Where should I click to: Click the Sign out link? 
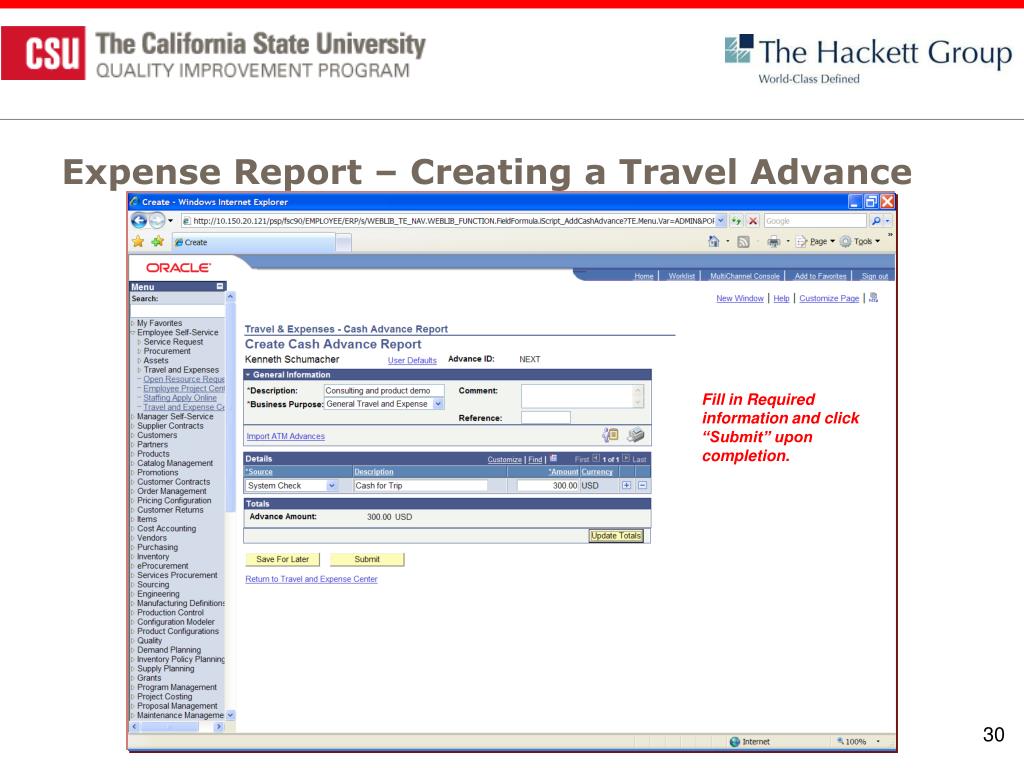874,276
